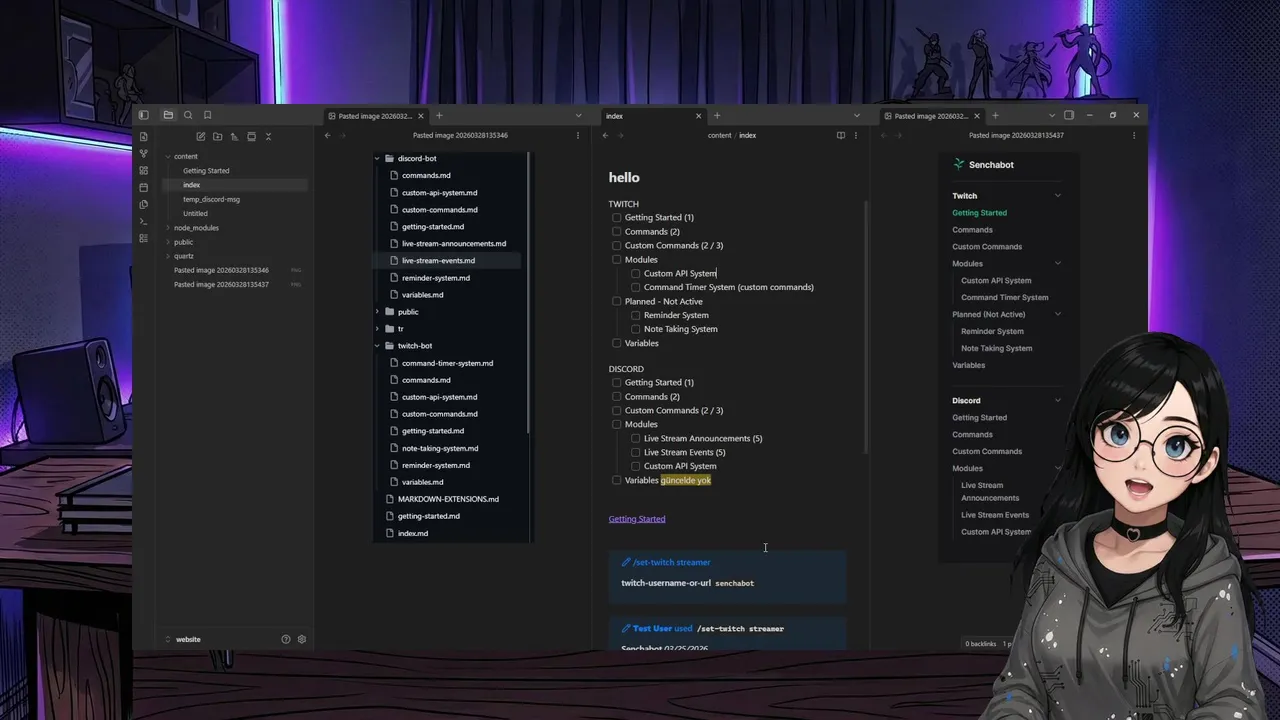Check Note Taking System checkbox
1280x720 pixels.
(635, 329)
